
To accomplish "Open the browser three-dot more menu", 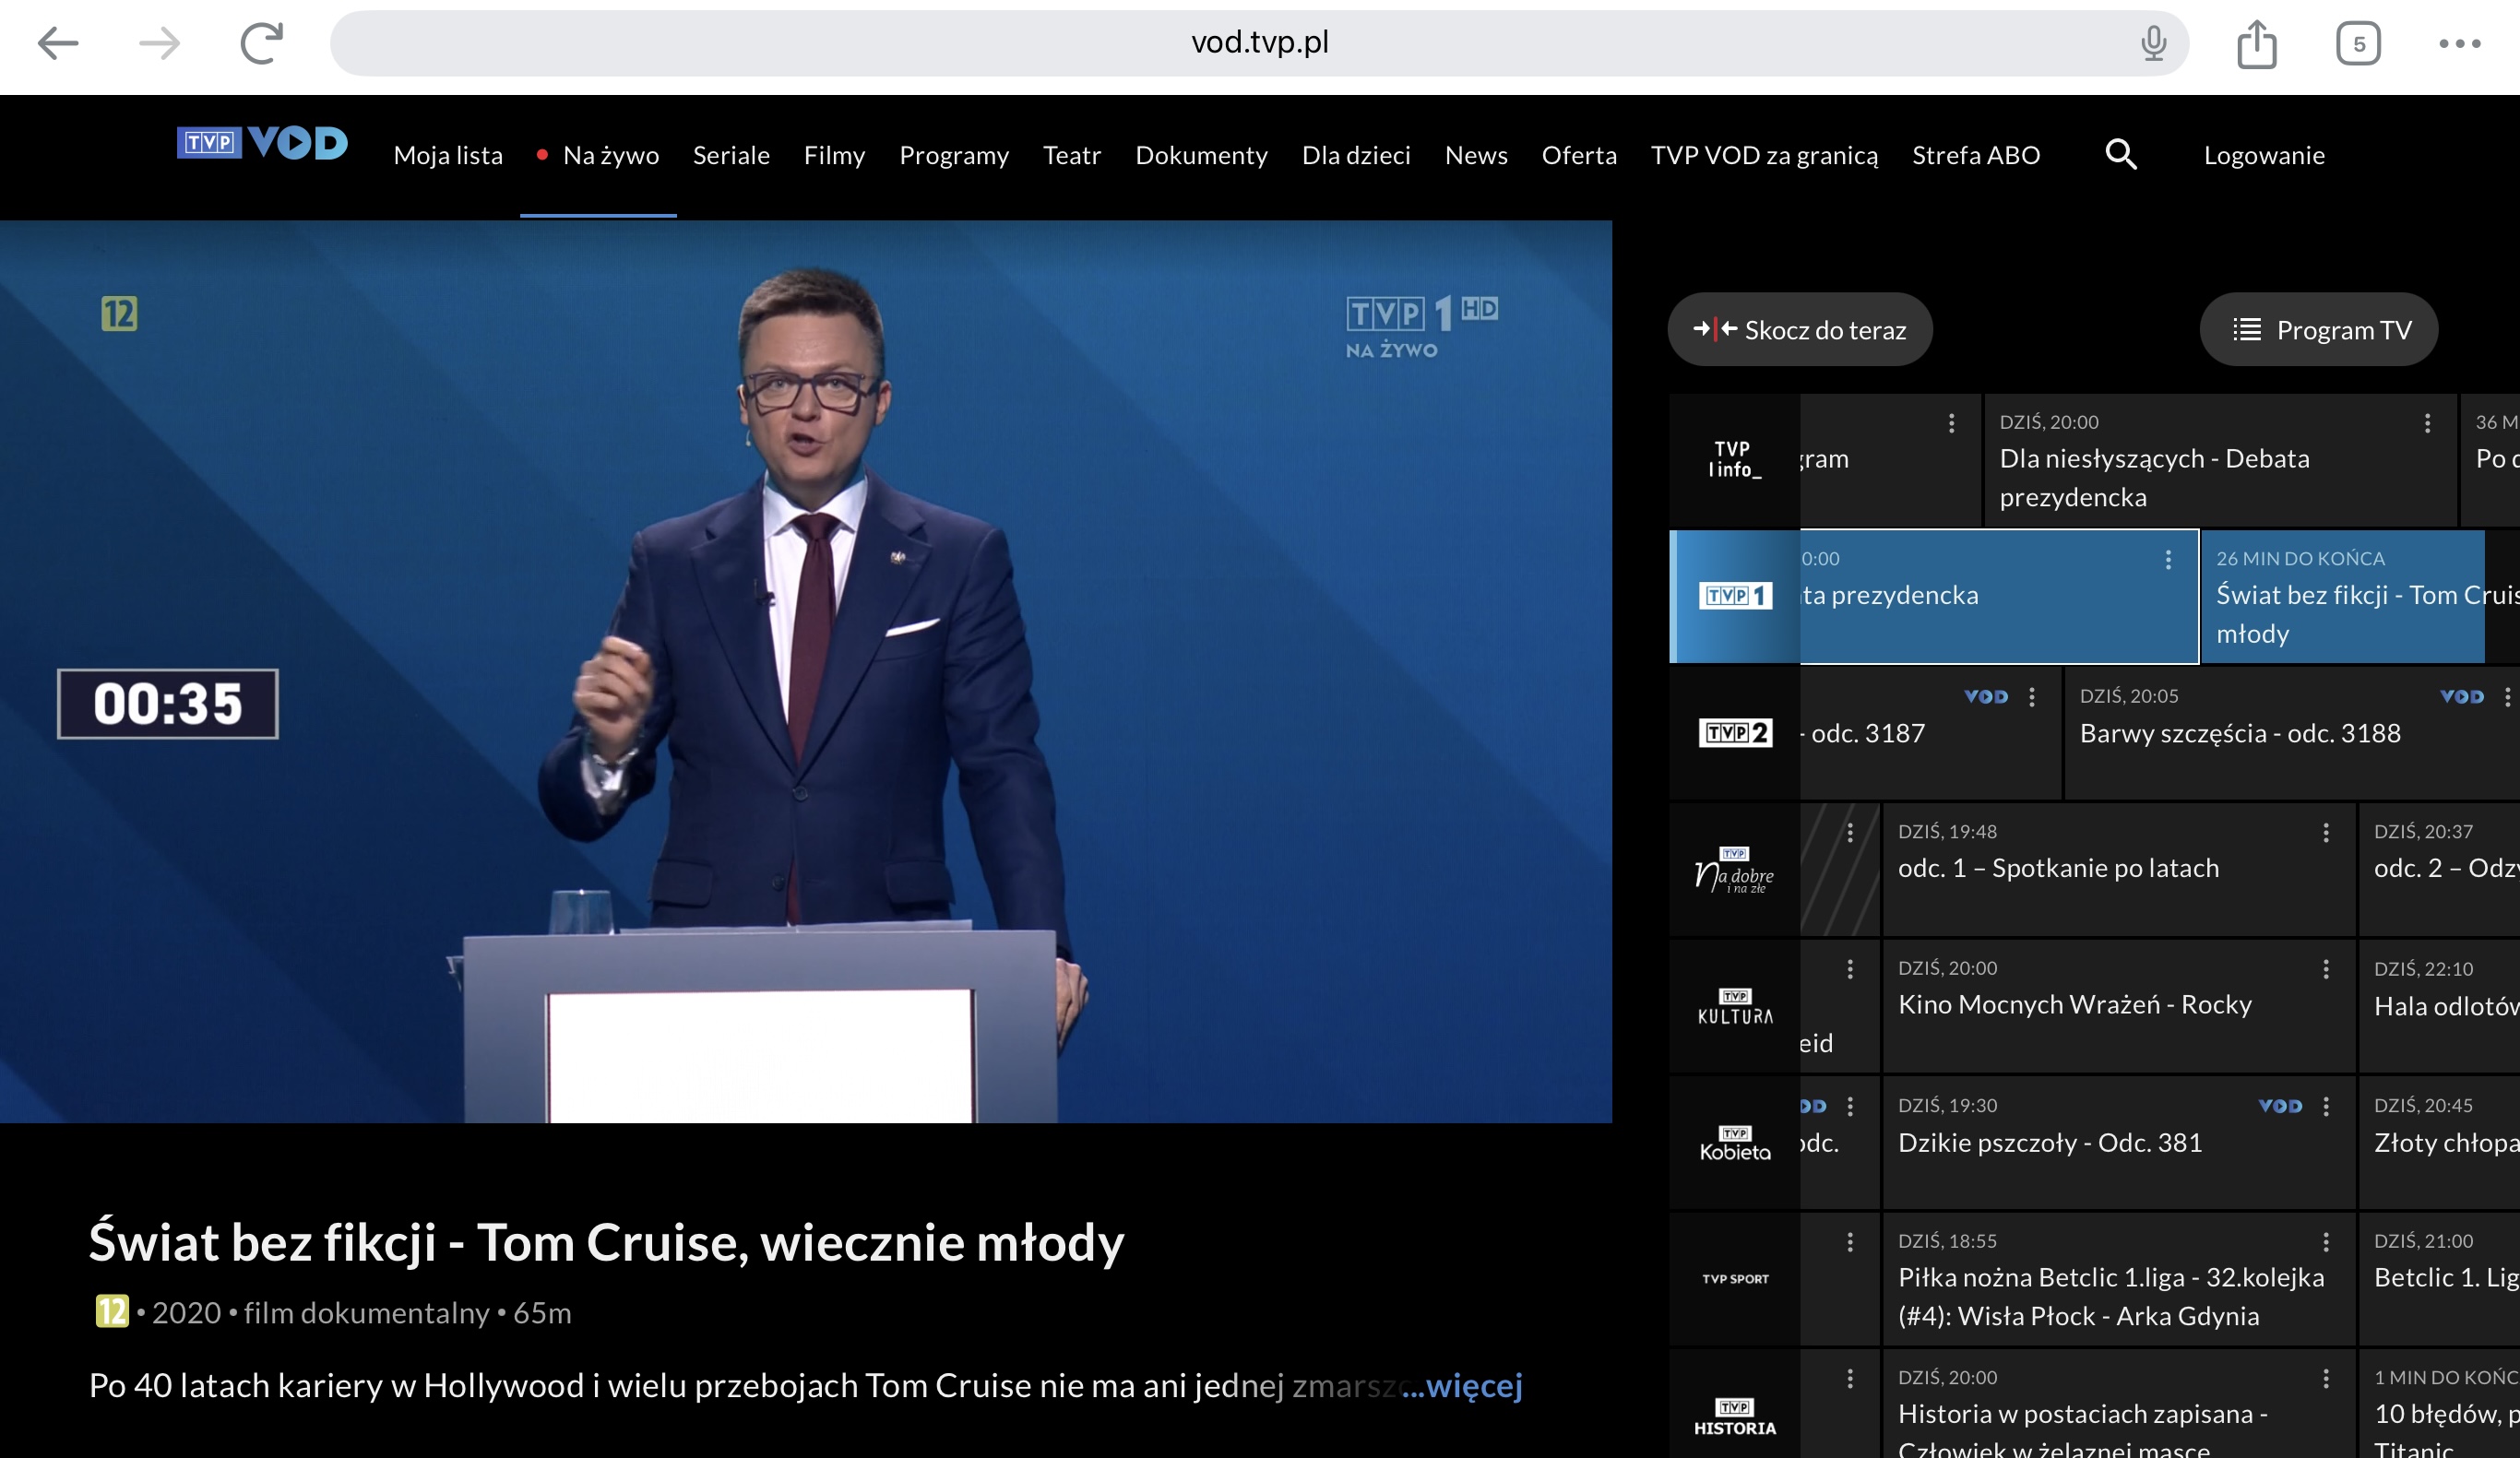I will [x=2459, y=43].
